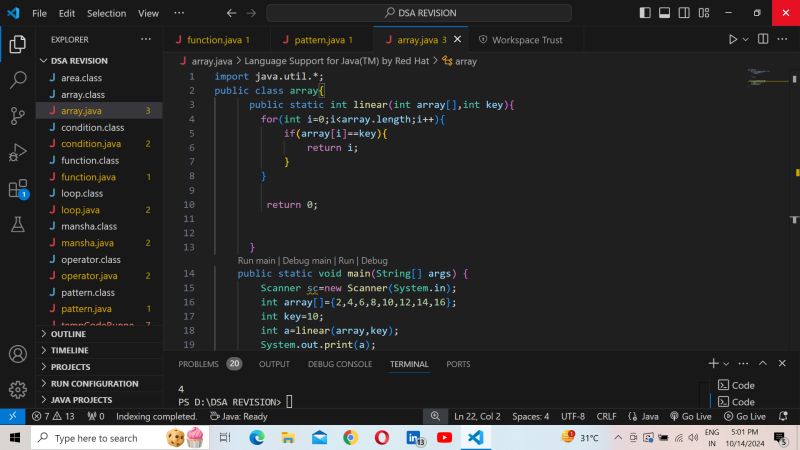This screenshot has height=450, width=800.
Task: Close the terminal panel
Action: coord(782,363)
